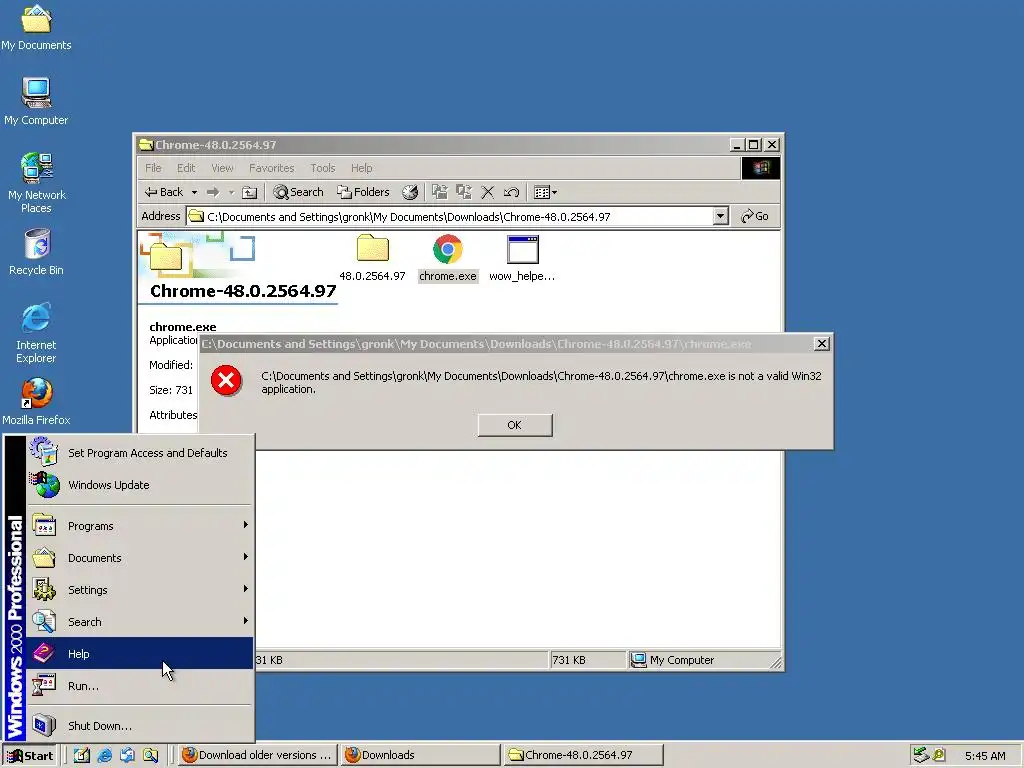The image size is (1024, 768).
Task: Open Run... from the Start menu
Action: tap(140, 686)
